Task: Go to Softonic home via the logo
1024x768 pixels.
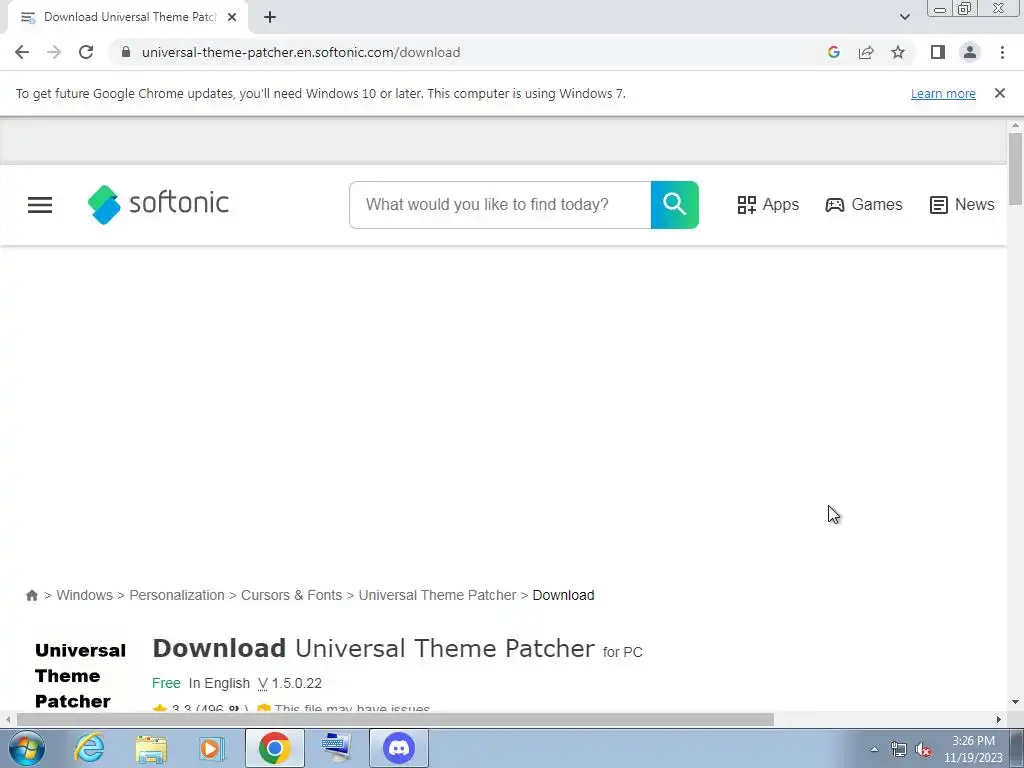Action: tap(158, 204)
